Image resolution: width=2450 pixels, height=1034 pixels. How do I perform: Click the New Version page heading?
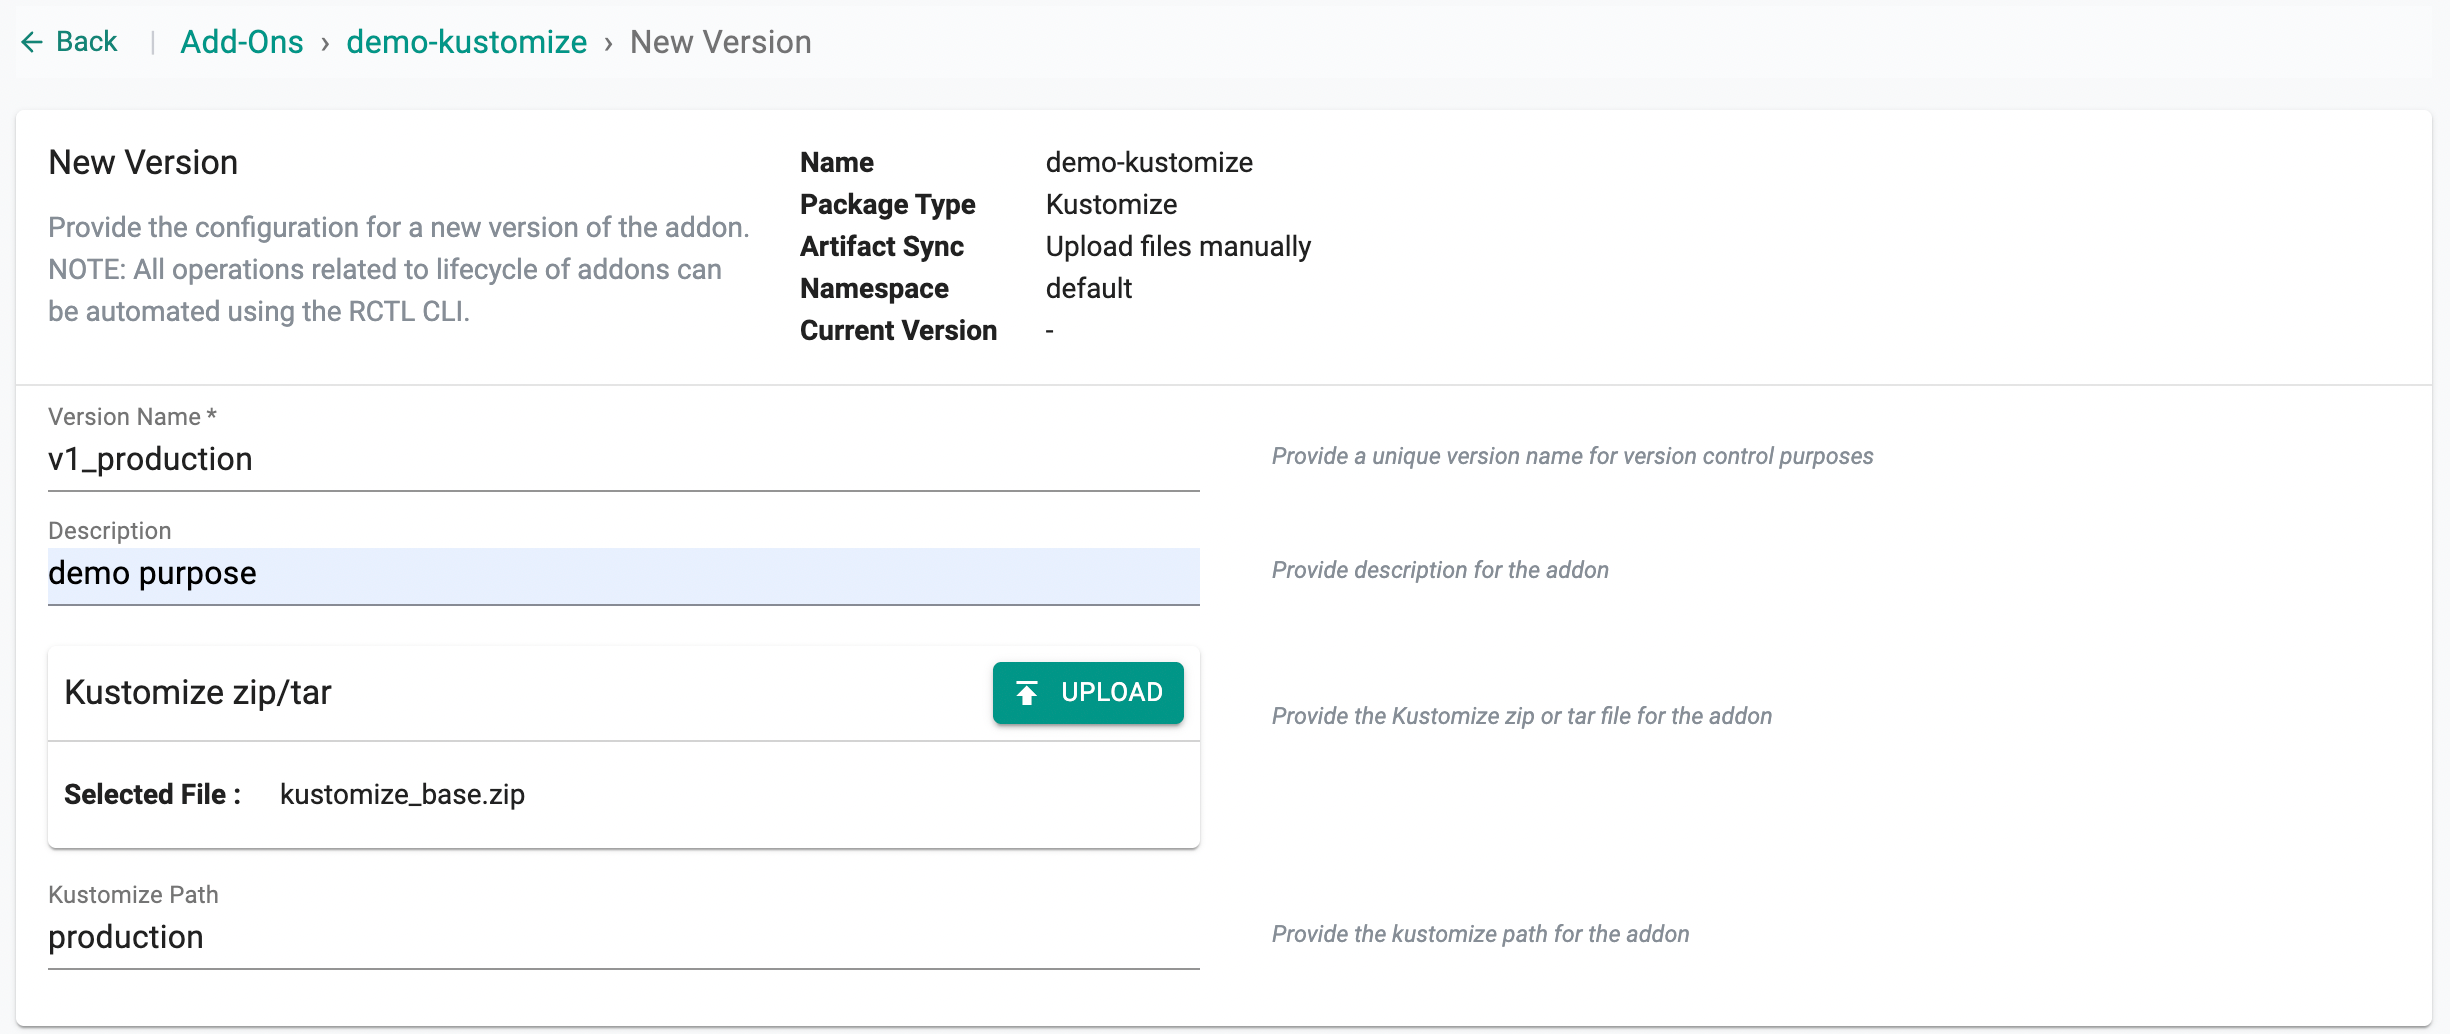pyautogui.click(x=143, y=162)
